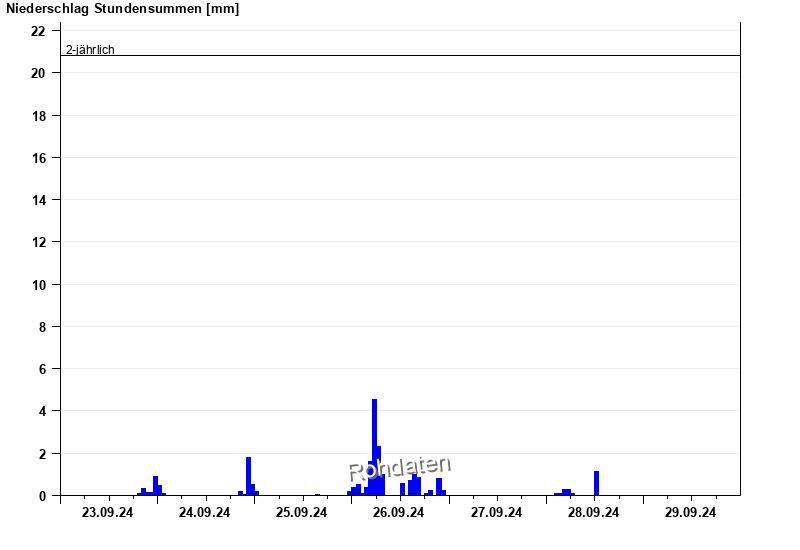Screen dimensions: 800x550
Task: Select the 27.09.24 date label
Action: click(x=497, y=513)
